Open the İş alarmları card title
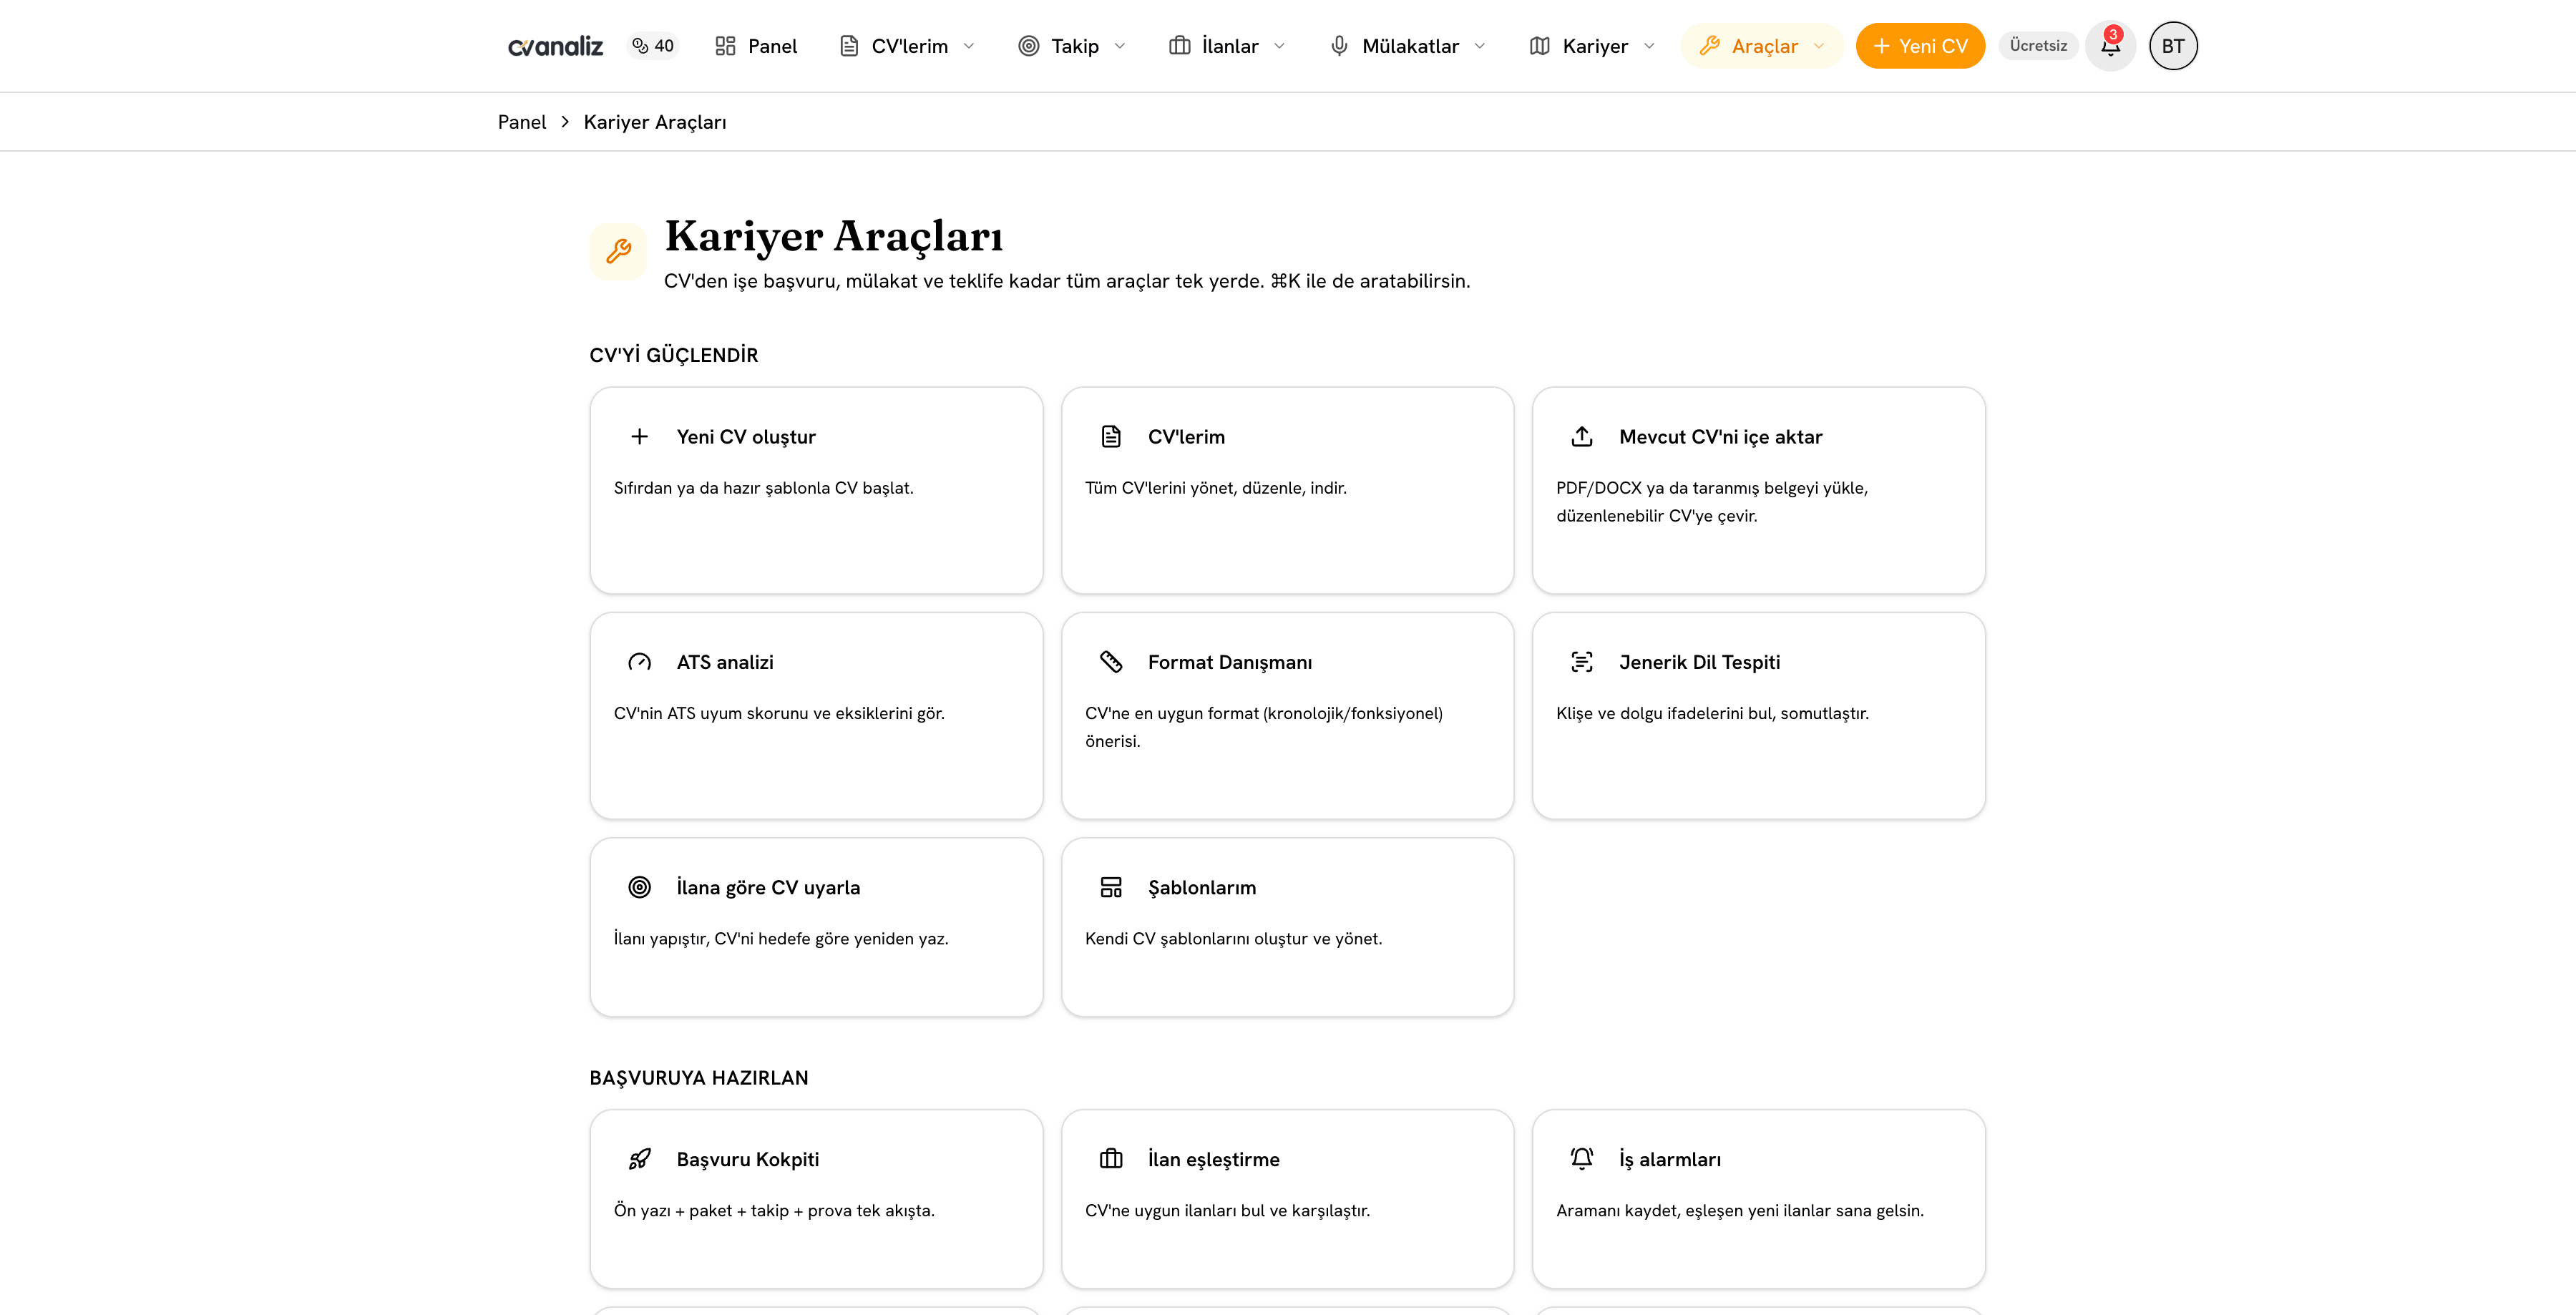The height and width of the screenshot is (1315, 2576). (x=1670, y=1159)
